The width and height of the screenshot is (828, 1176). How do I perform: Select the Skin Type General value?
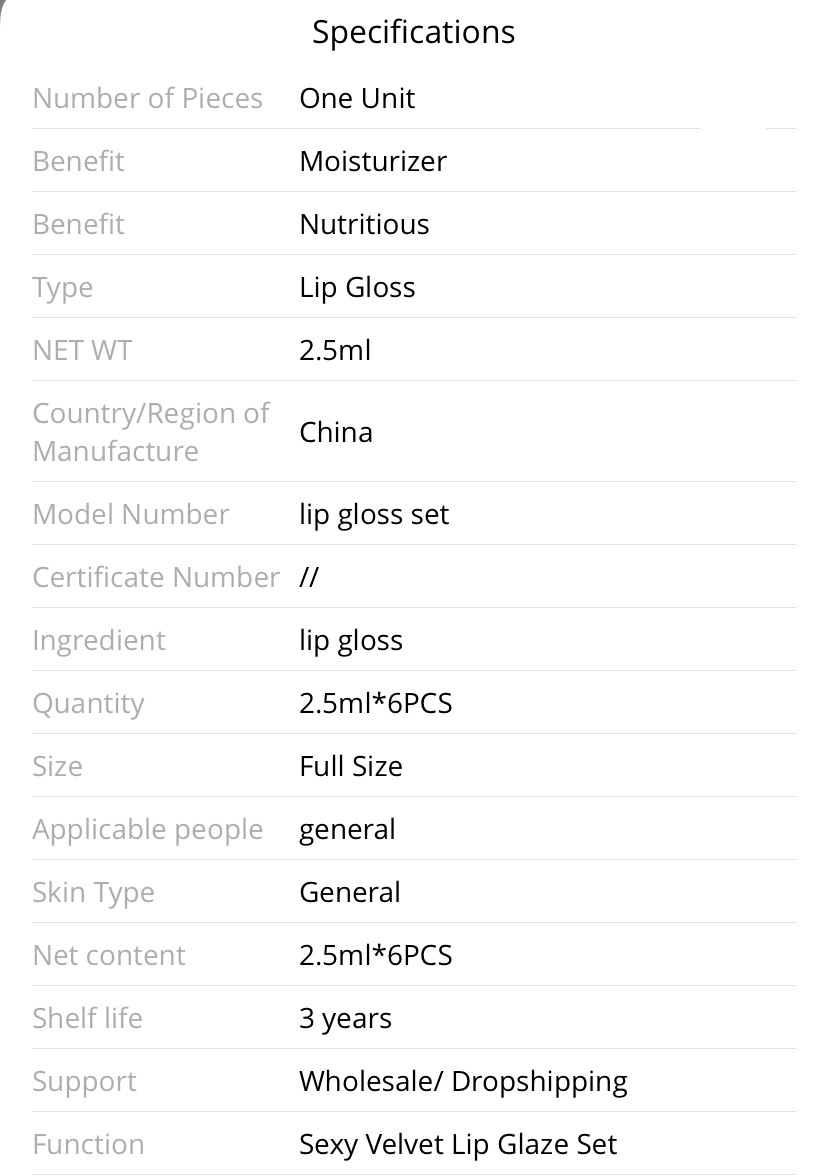[x=350, y=892]
